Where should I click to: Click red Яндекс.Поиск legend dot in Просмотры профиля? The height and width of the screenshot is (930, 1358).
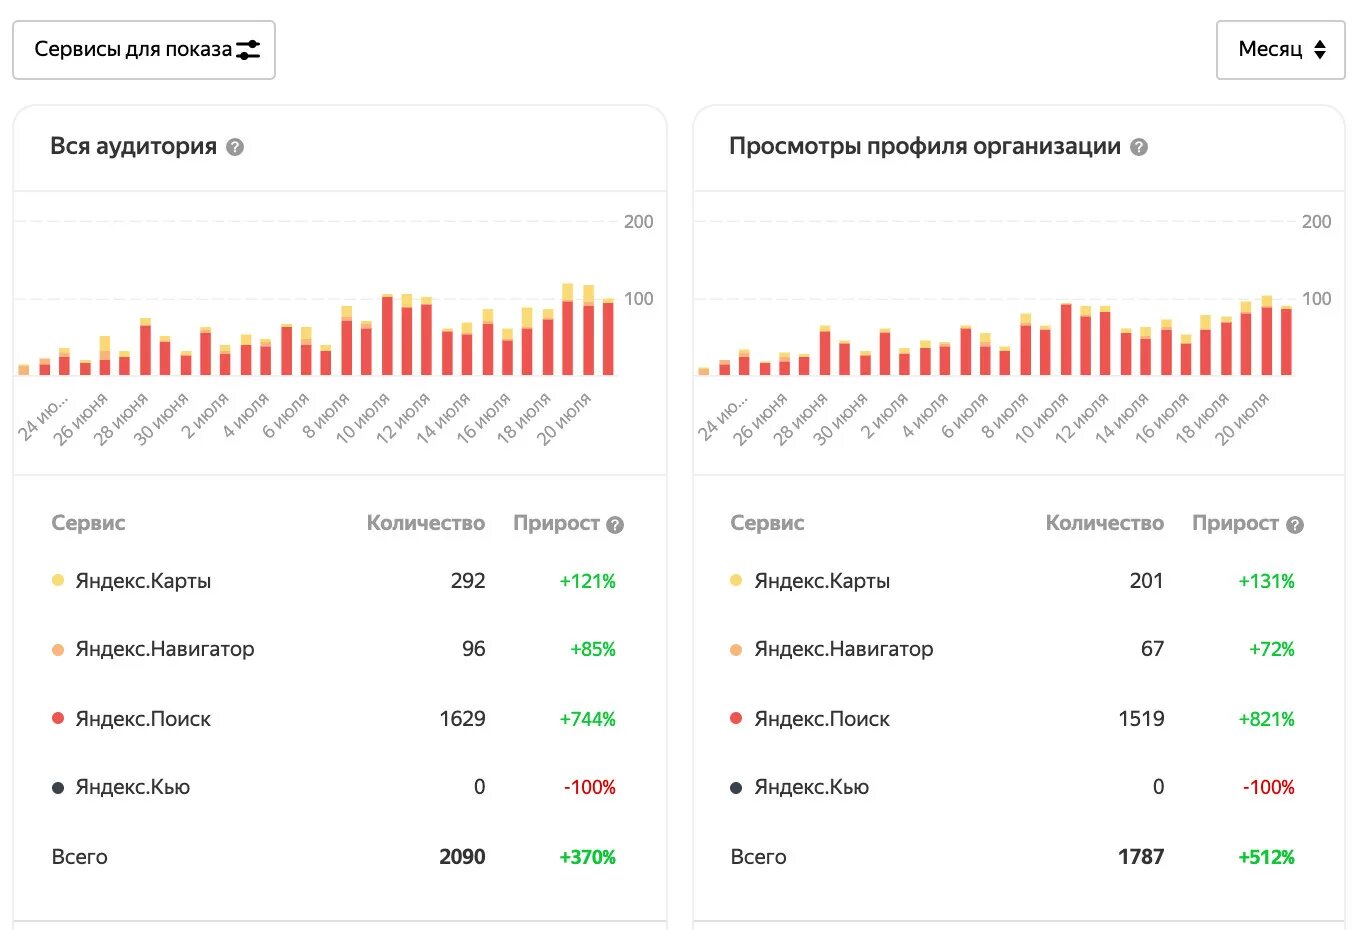point(736,718)
